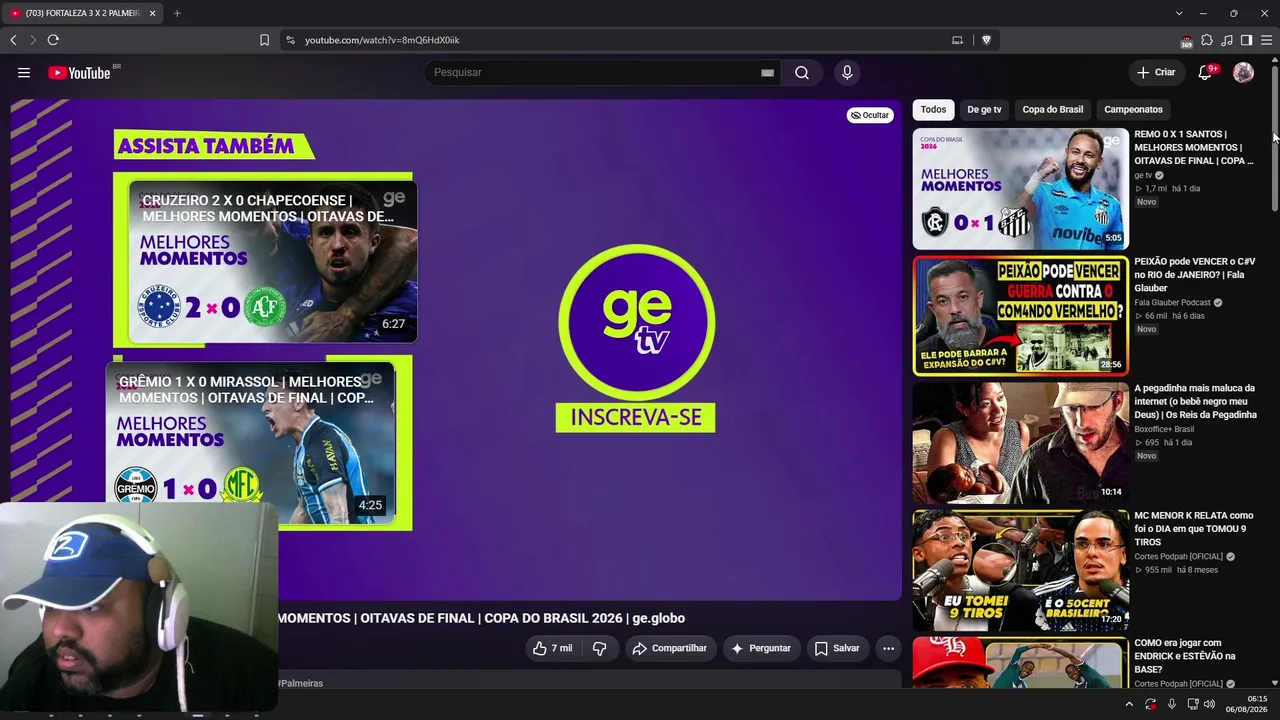1280x720 pixels.
Task: Click the ge tv channel logo circle
Action: tap(636, 322)
